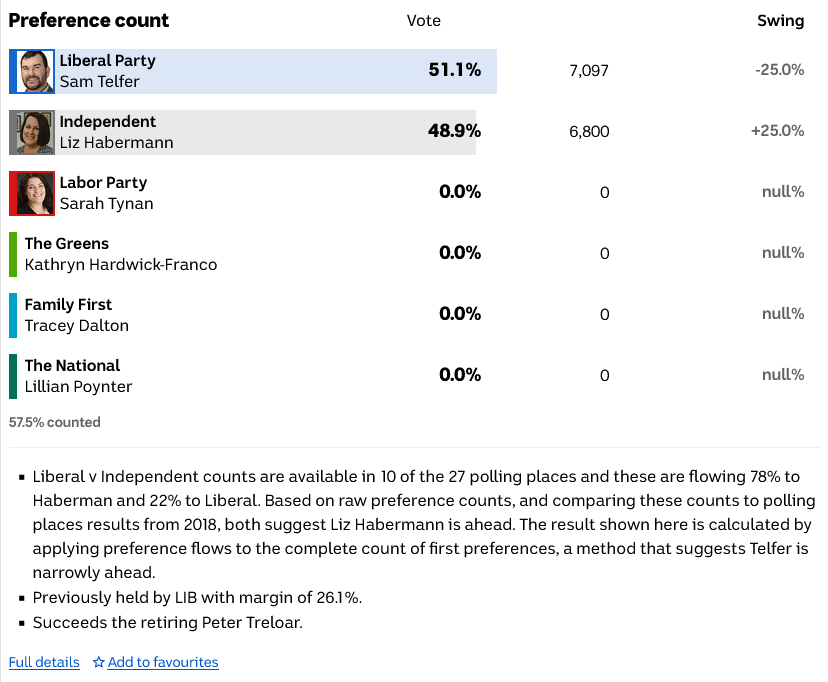This screenshot has width=828, height=682.
Task: Click the Swing column header
Action: pos(780,21)
